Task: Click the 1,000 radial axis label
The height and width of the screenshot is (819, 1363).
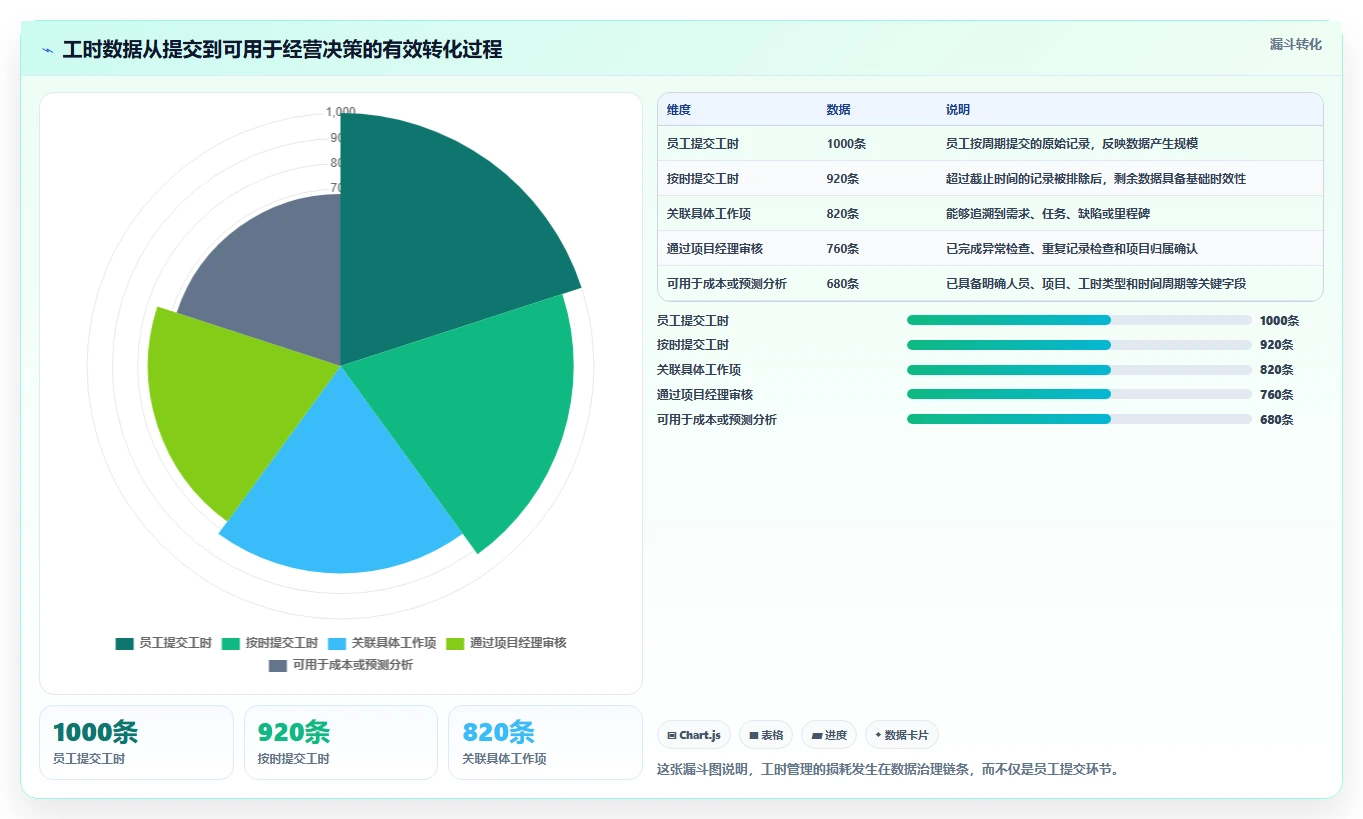Action: click(x=340, y=112)
